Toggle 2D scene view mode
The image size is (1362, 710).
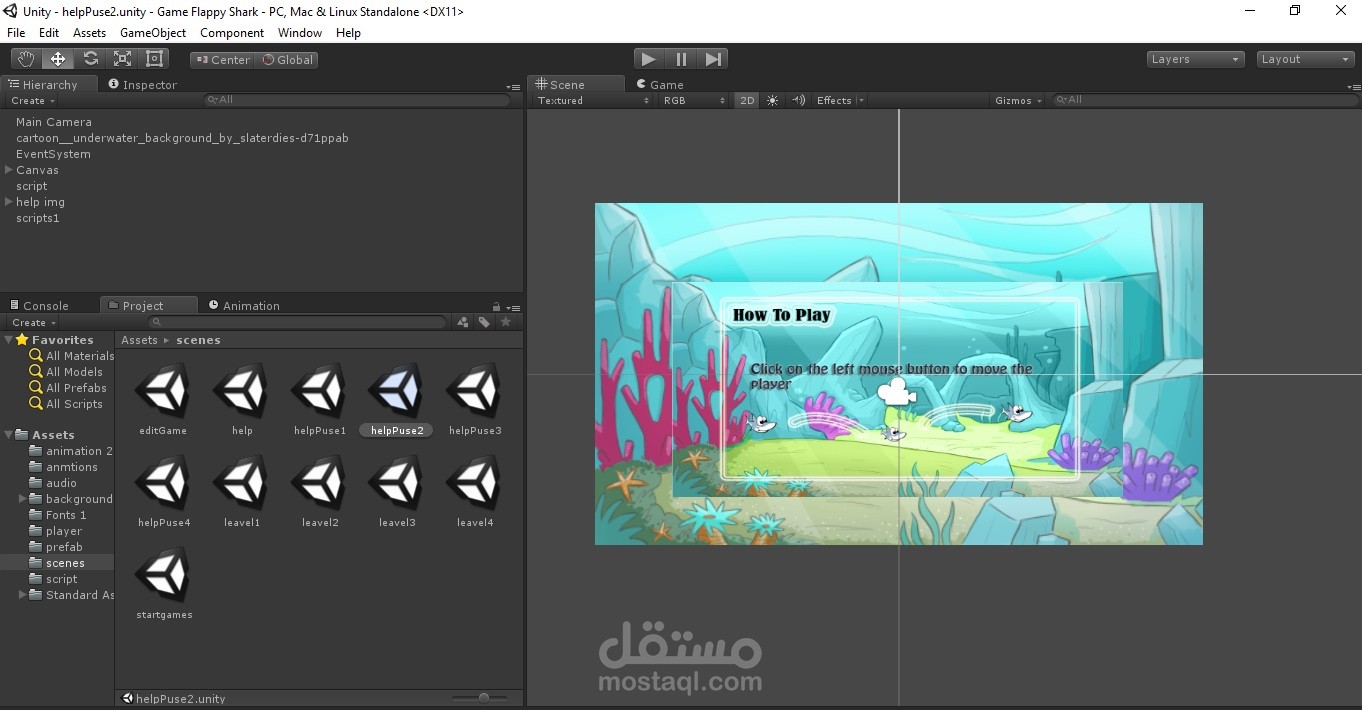[747, 100]
